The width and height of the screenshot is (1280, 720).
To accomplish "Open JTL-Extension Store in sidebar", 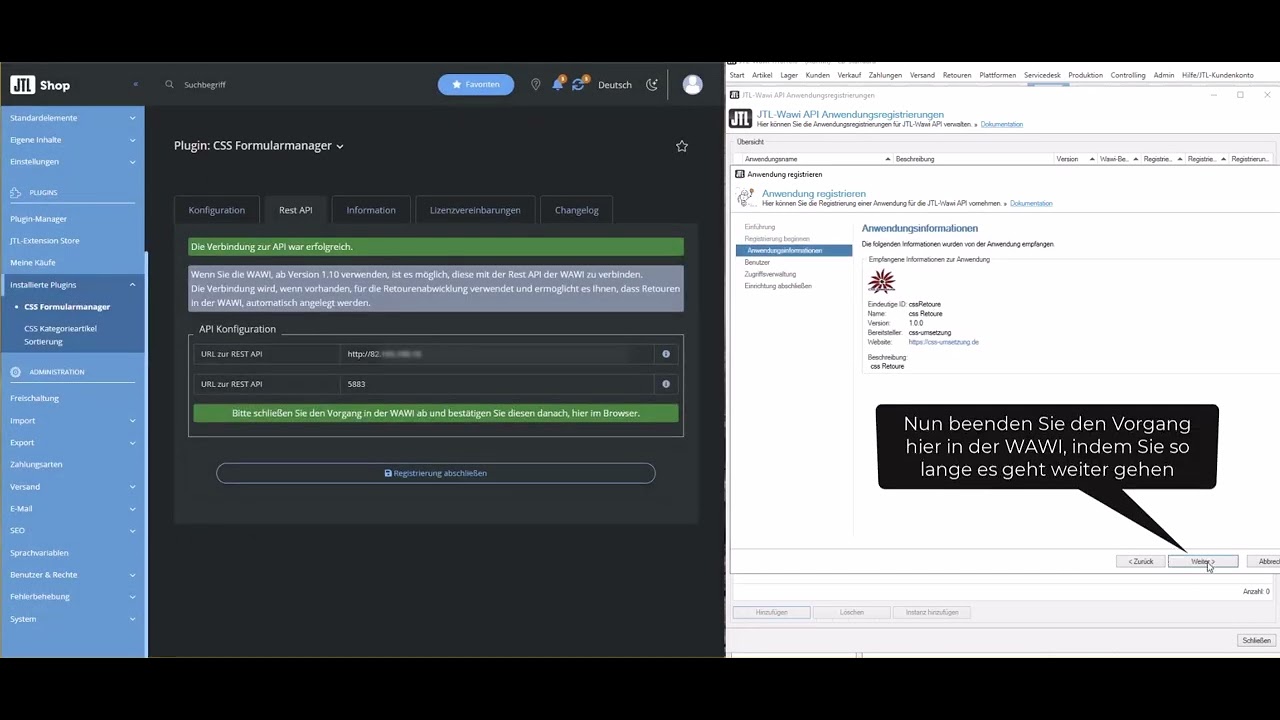I will tap(45, 241).
